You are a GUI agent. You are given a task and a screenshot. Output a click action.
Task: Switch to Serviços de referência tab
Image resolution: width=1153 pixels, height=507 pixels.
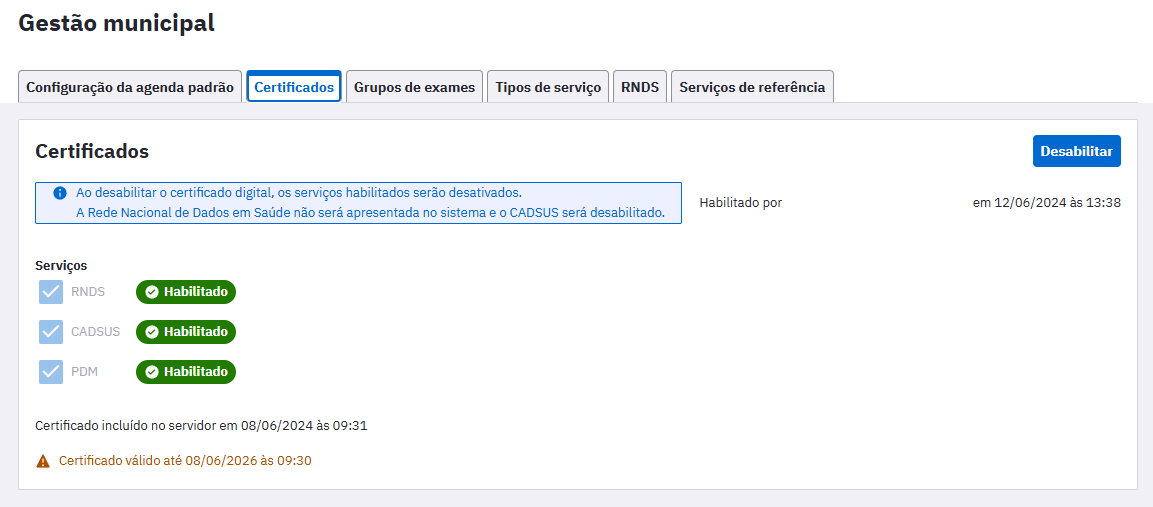pyautogui.click(x=752, y=87)
